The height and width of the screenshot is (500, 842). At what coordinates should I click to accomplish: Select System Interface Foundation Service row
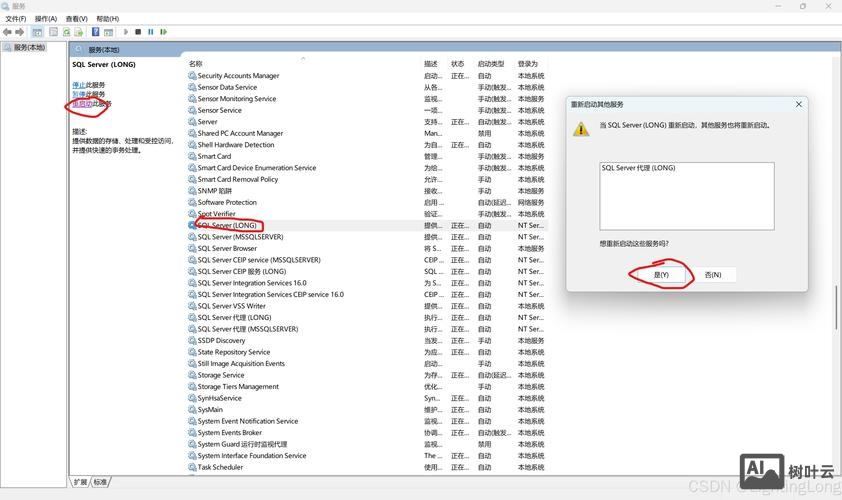click(x=367, y=456)
